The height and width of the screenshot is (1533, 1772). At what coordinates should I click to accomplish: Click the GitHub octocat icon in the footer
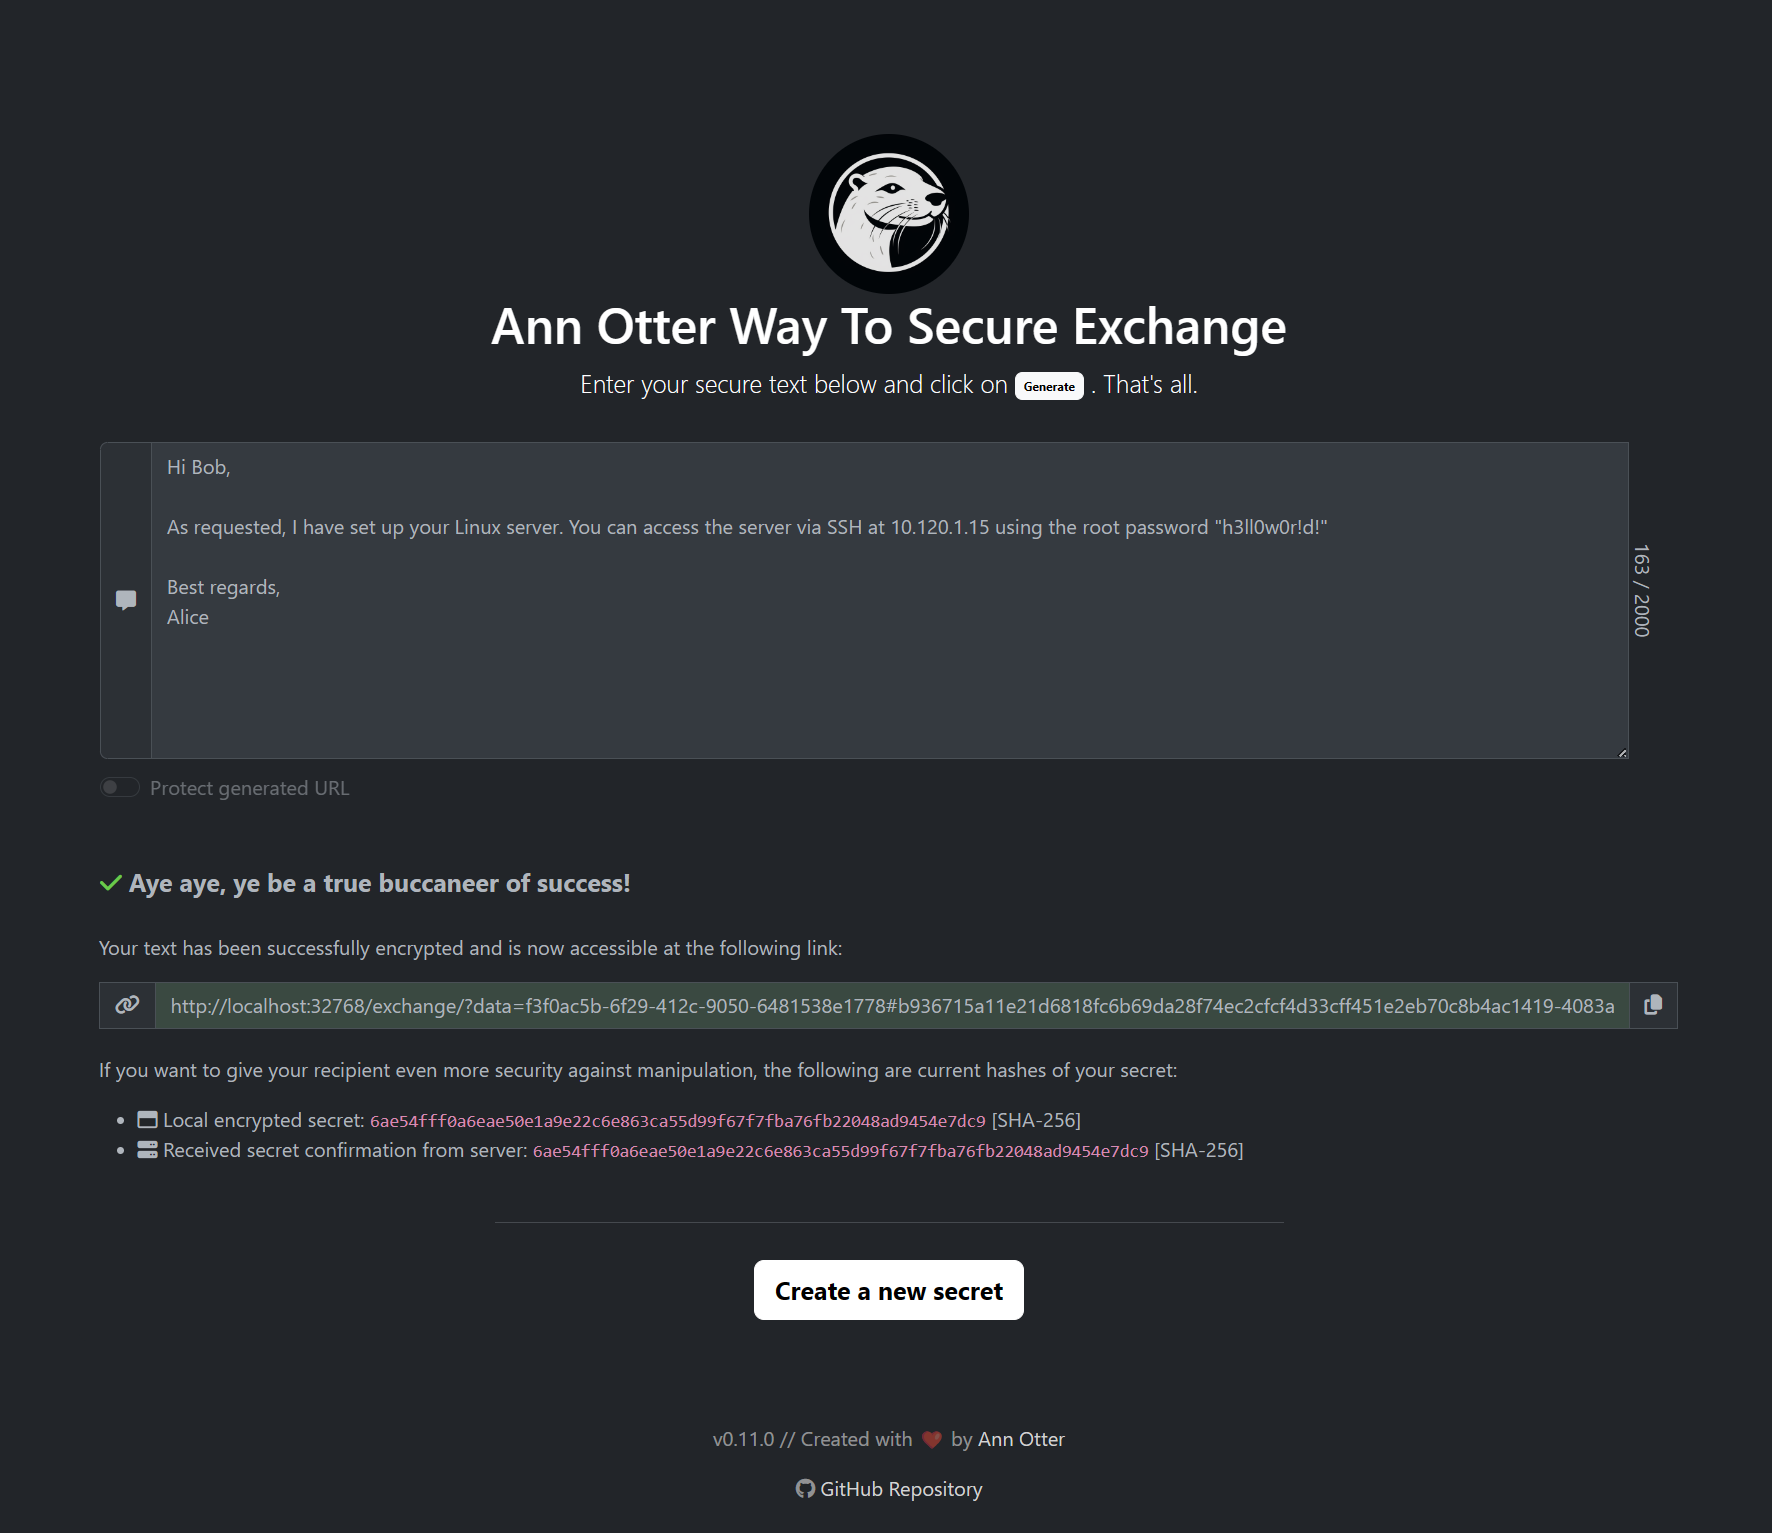pyautogui.click(x=805, y=1489)
